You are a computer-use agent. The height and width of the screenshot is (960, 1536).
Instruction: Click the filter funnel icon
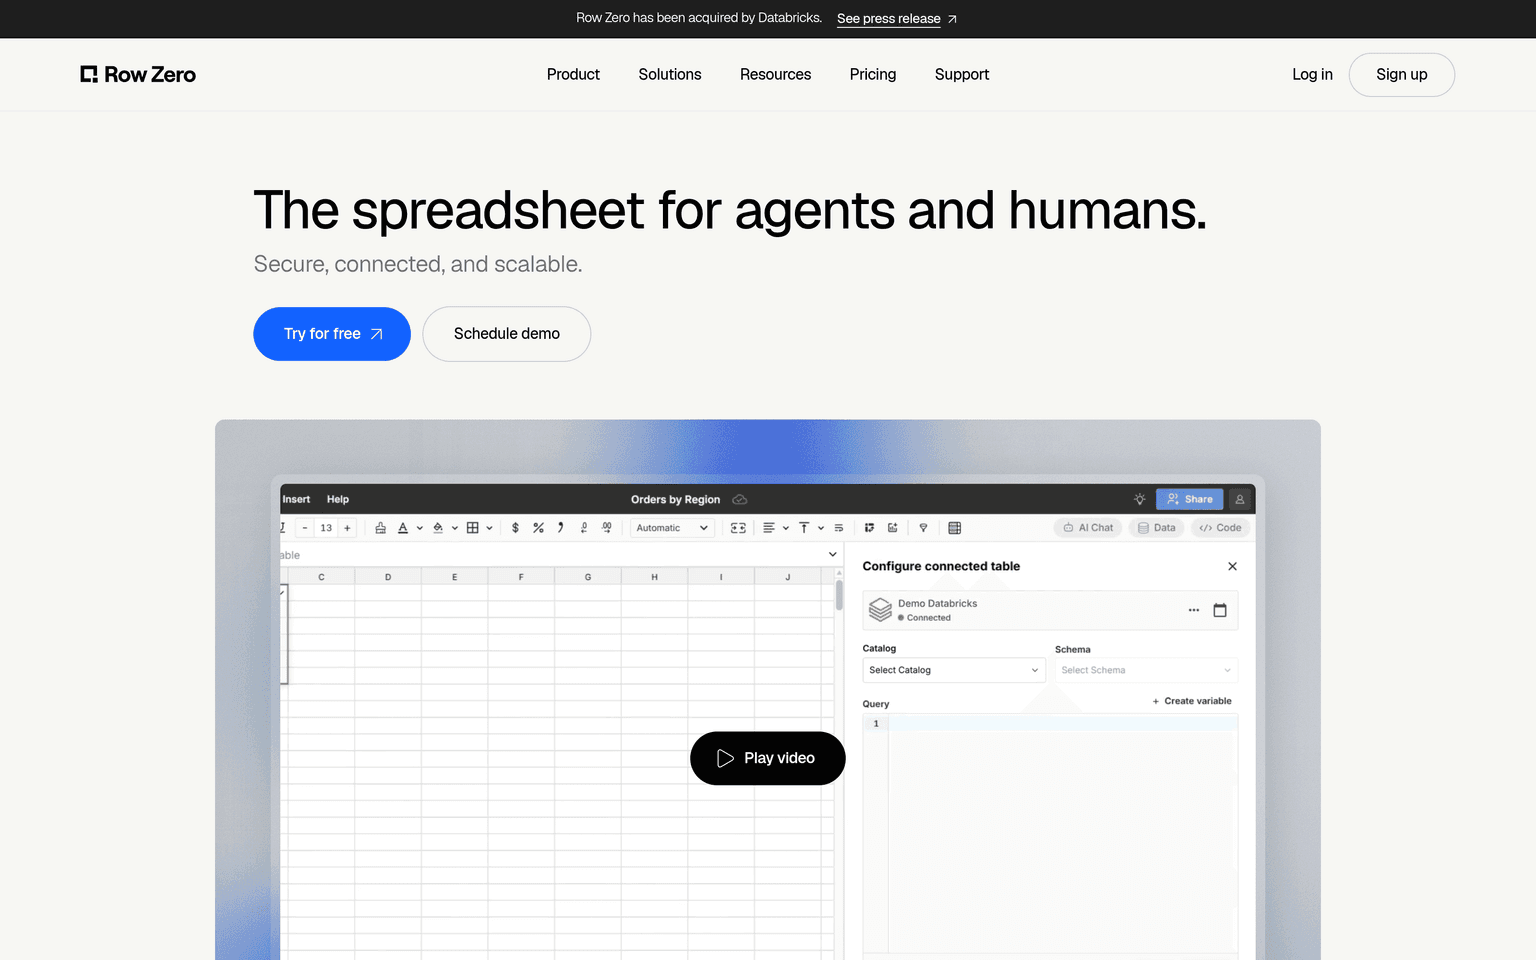923,528
